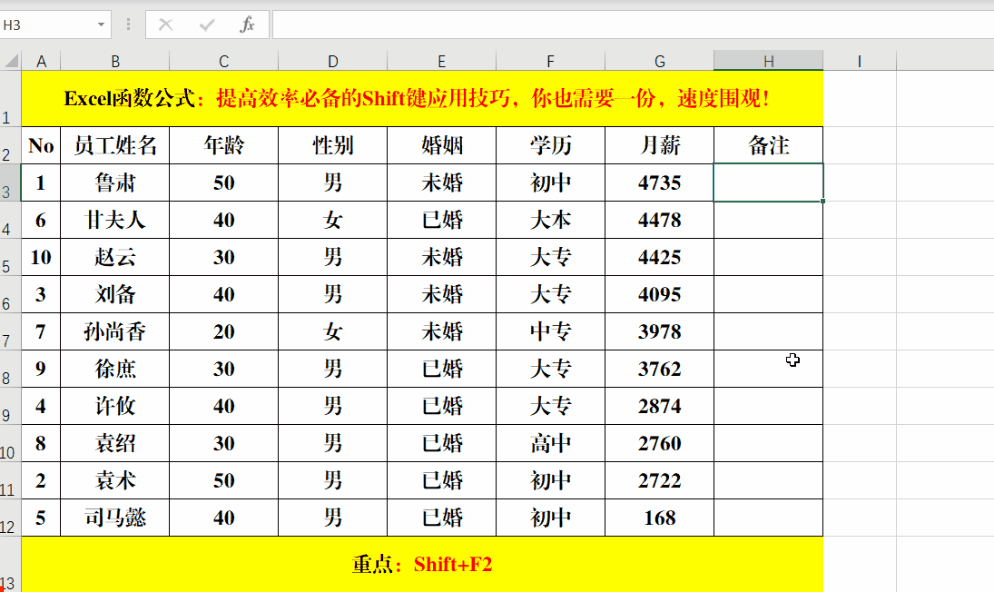Click the empty 备注 cell in 司马懿's row

tap(768, 518)
